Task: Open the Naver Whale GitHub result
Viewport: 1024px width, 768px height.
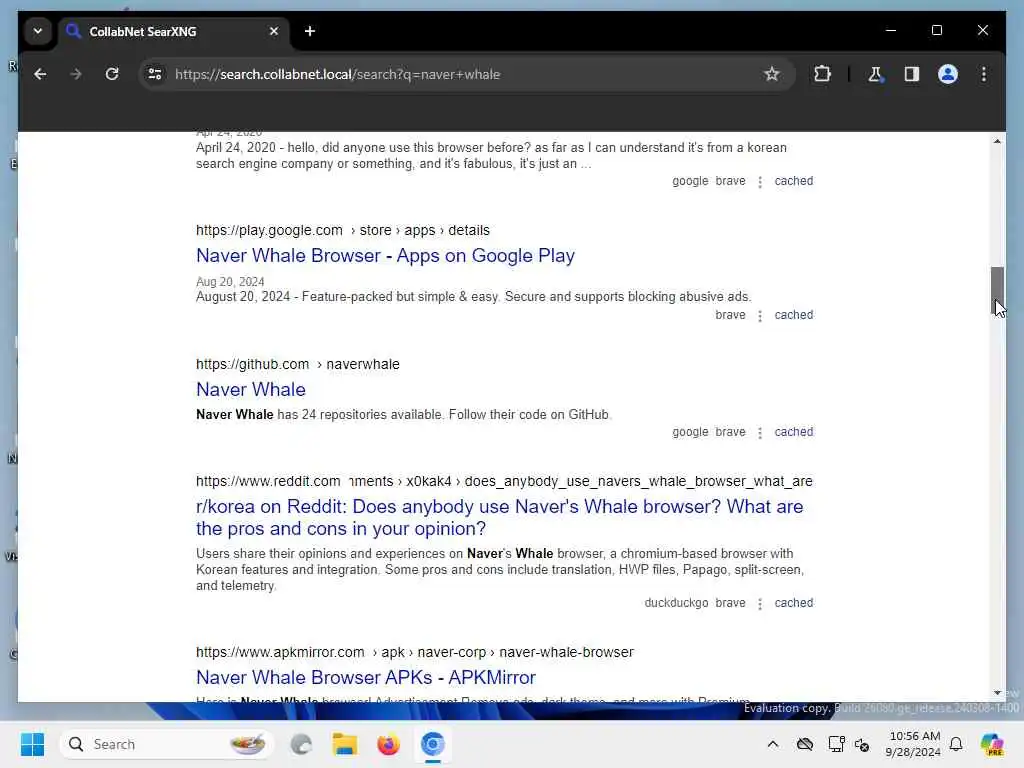Action: point(251,389)
